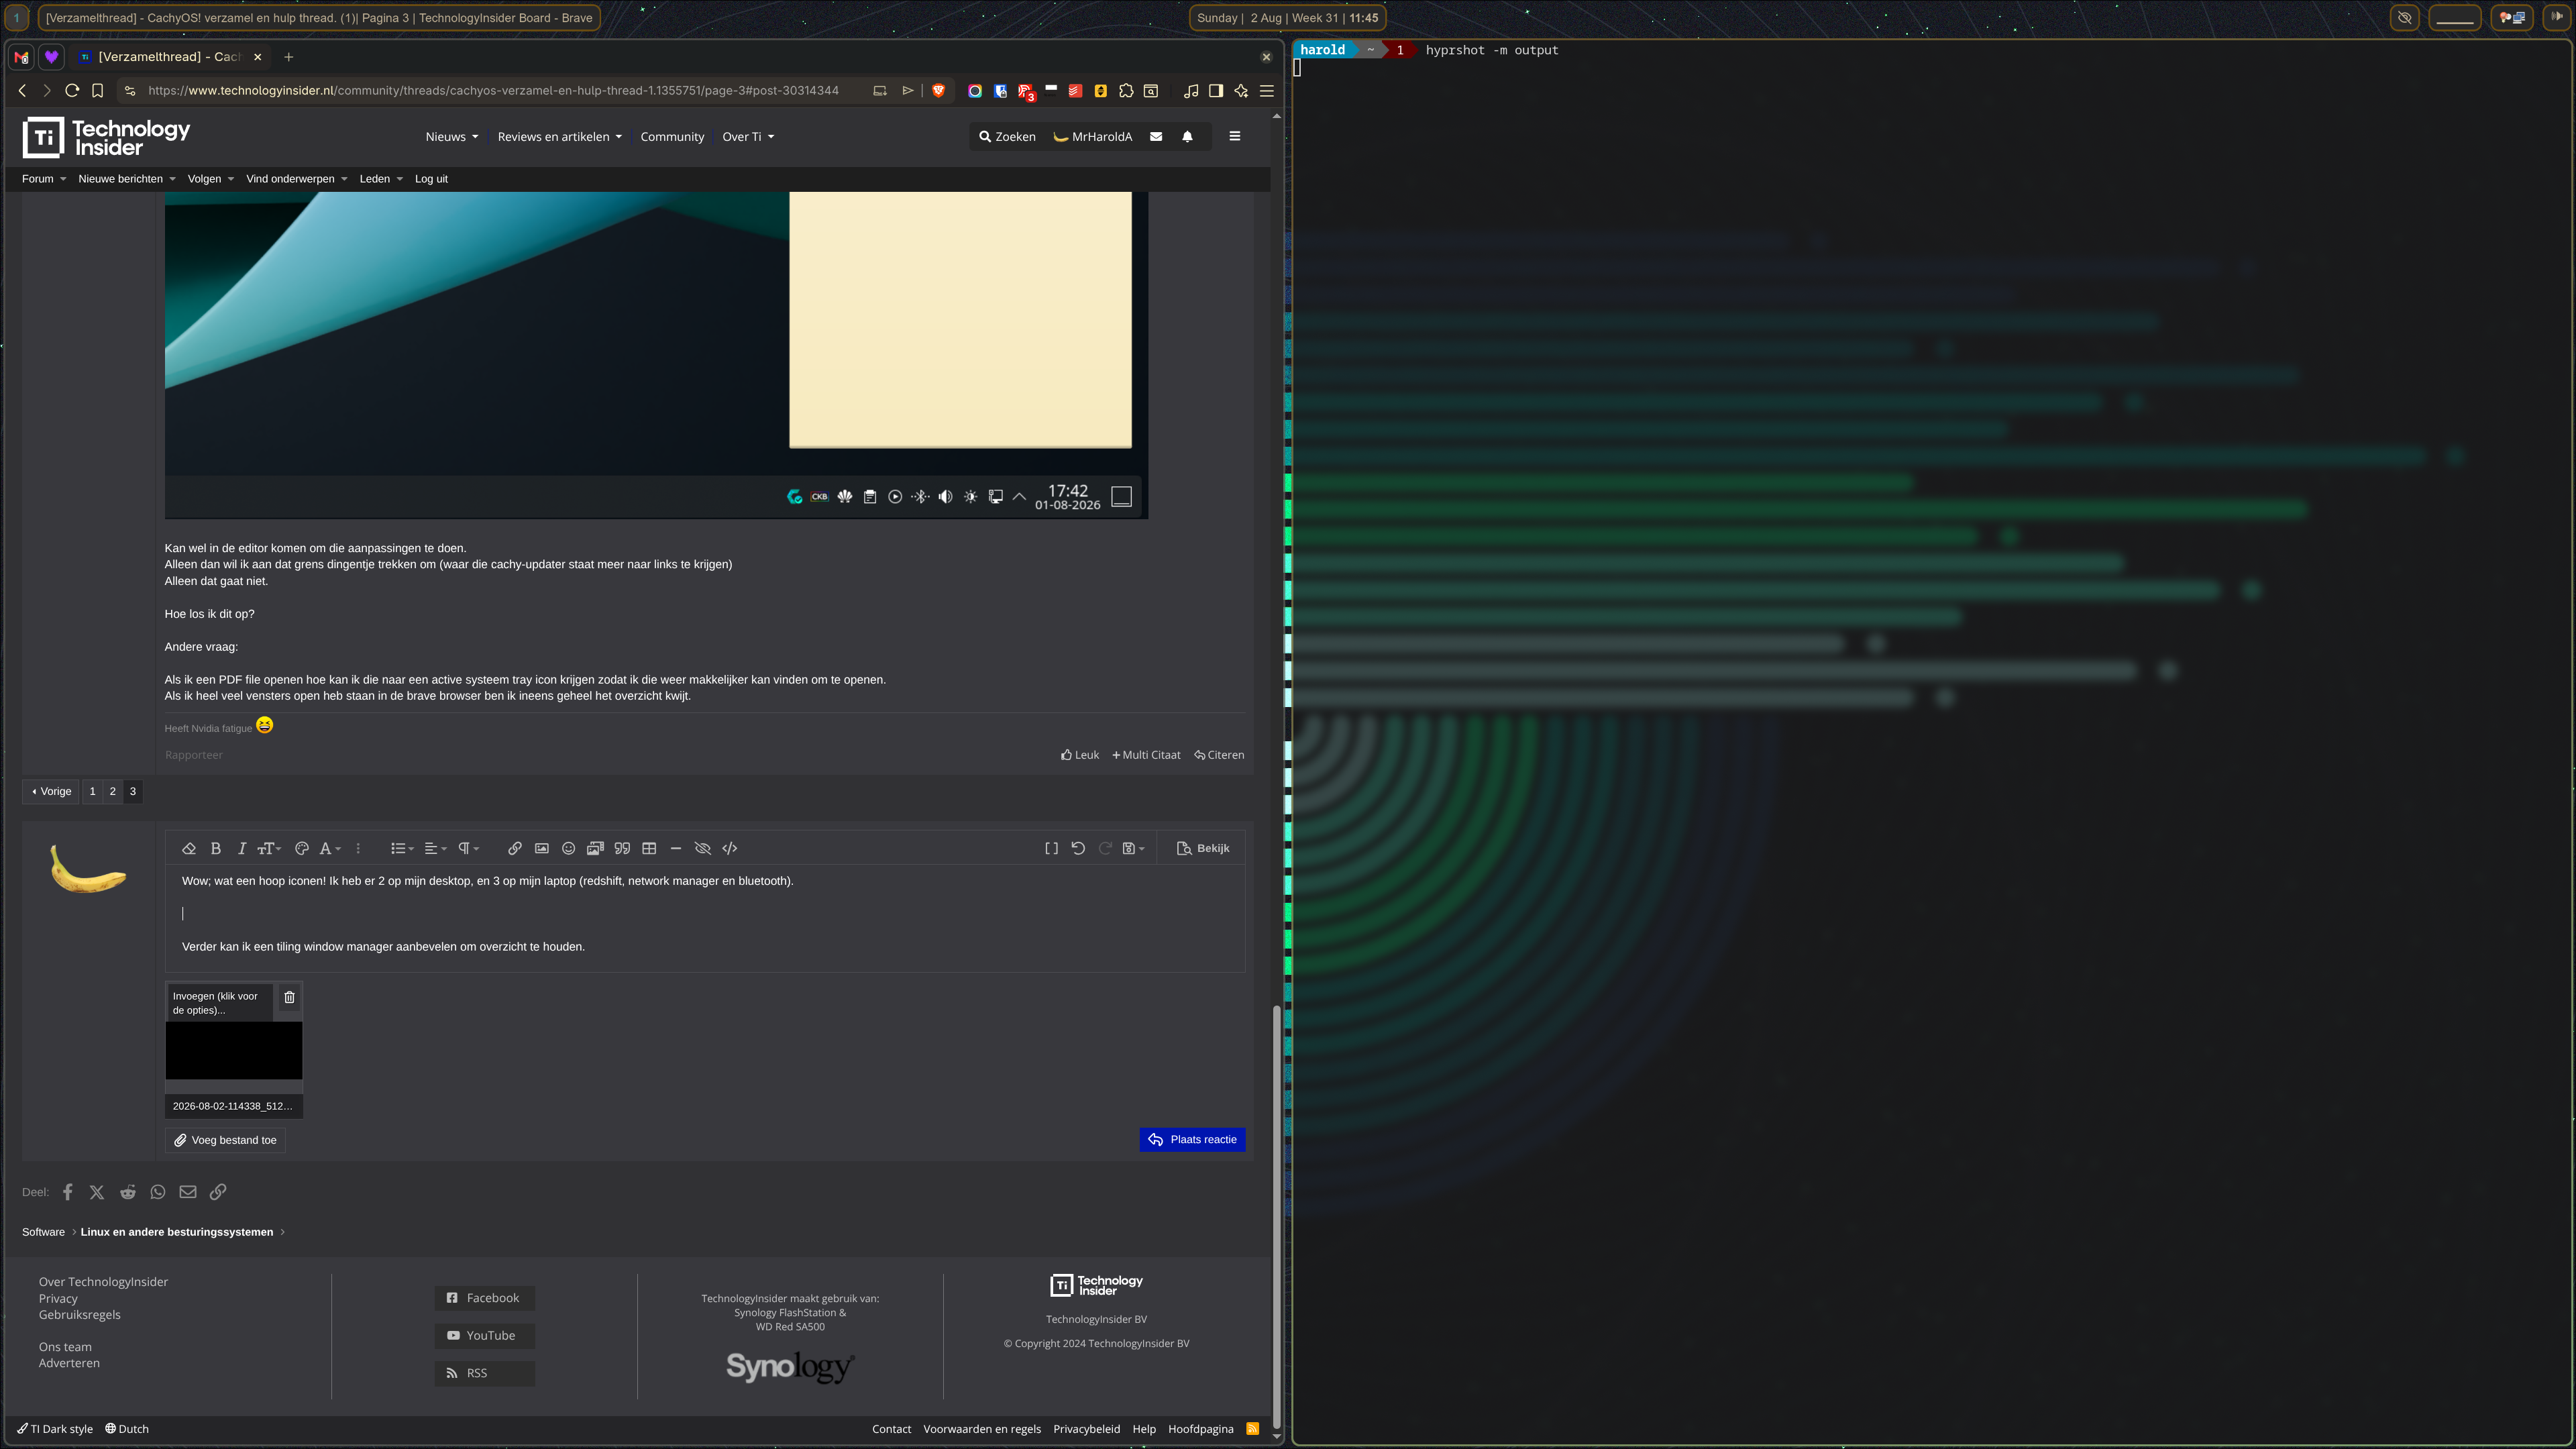Share the thread on Reddit

pos(128,1193)
